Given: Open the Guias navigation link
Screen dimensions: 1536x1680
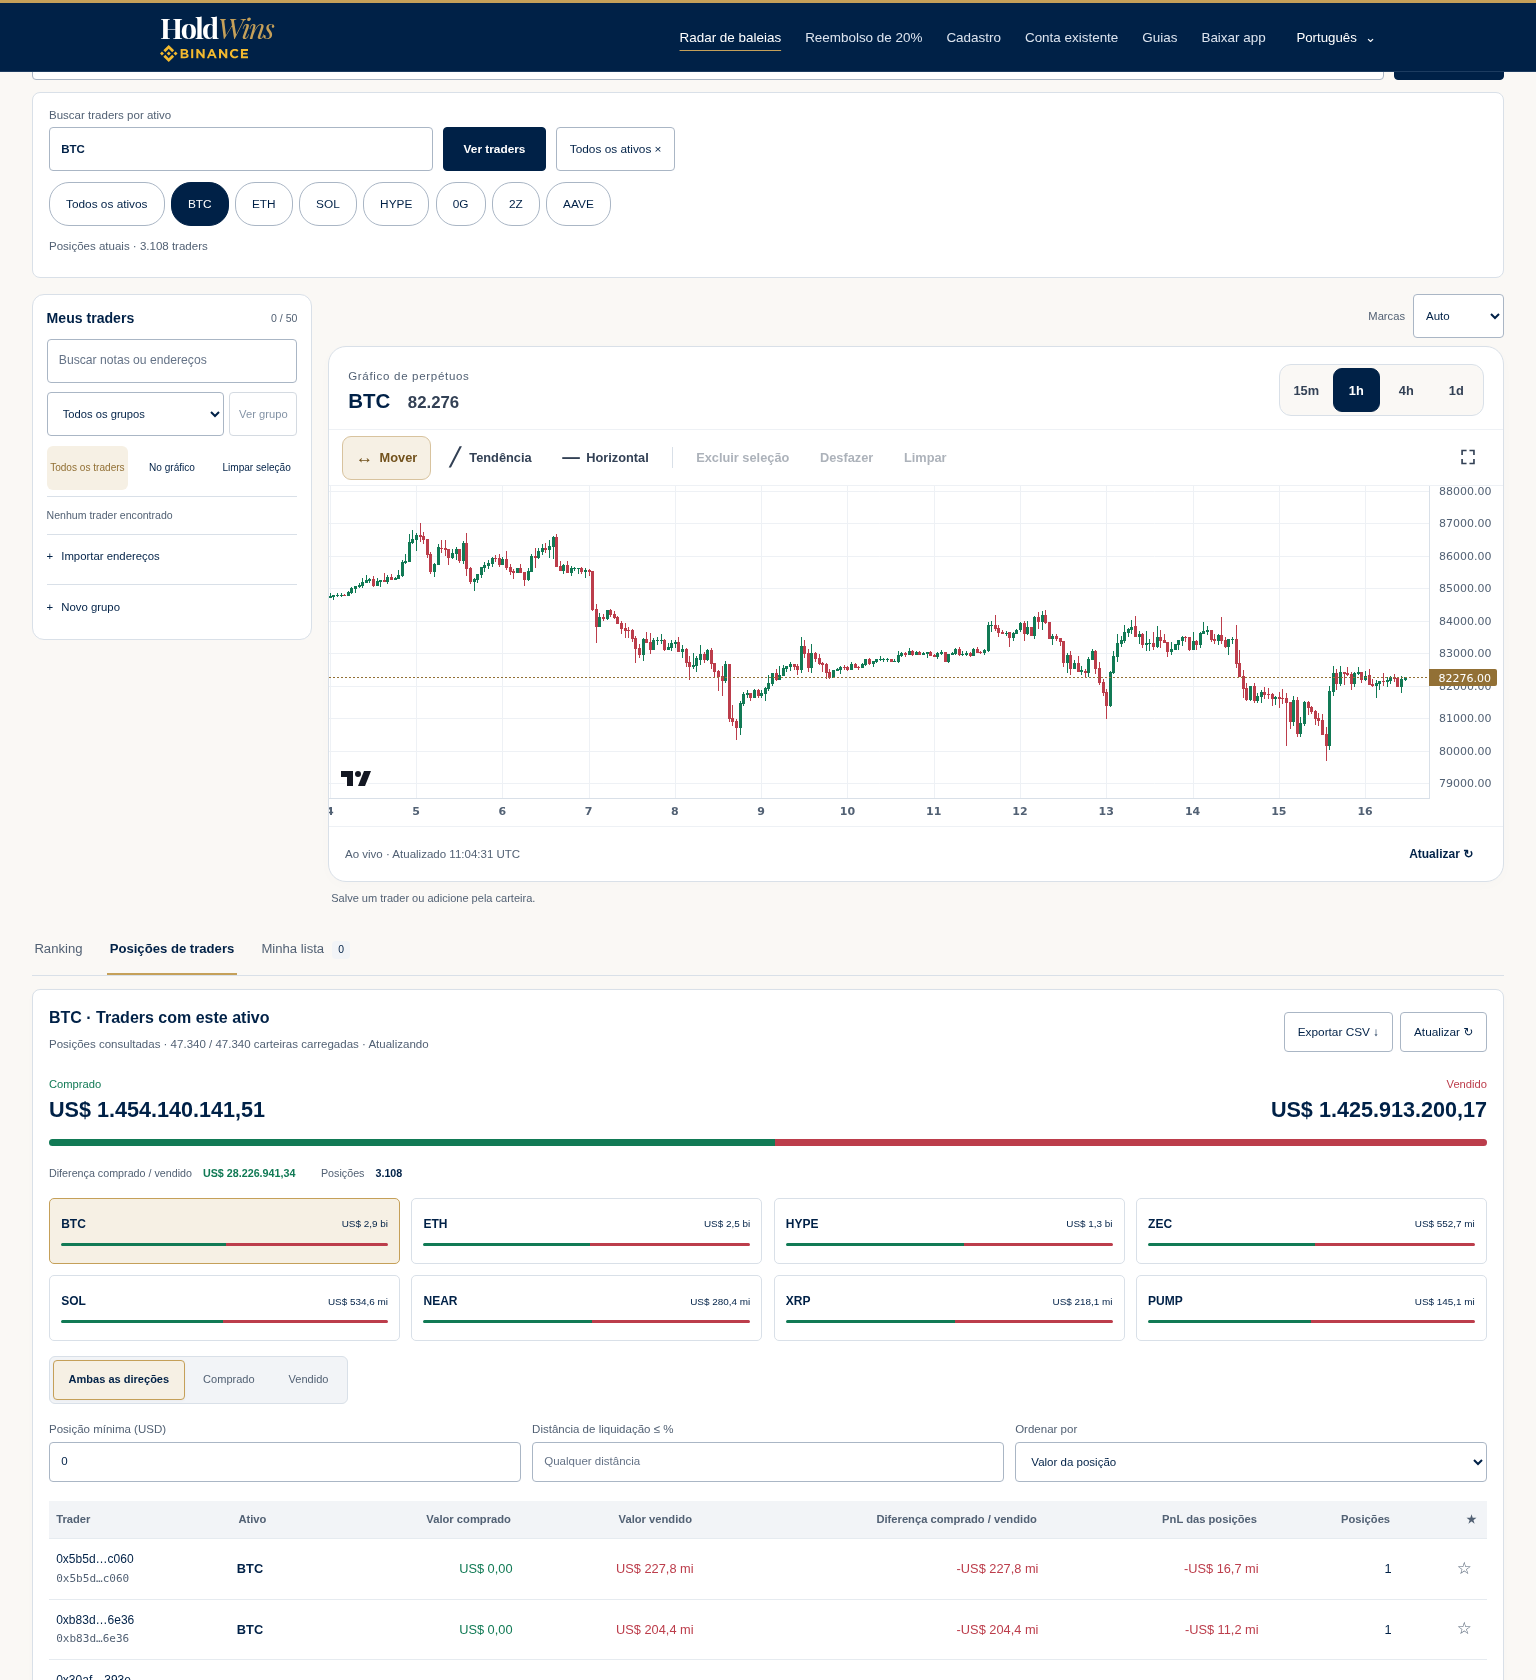Looking at the screenshot, I should 1160,38.
